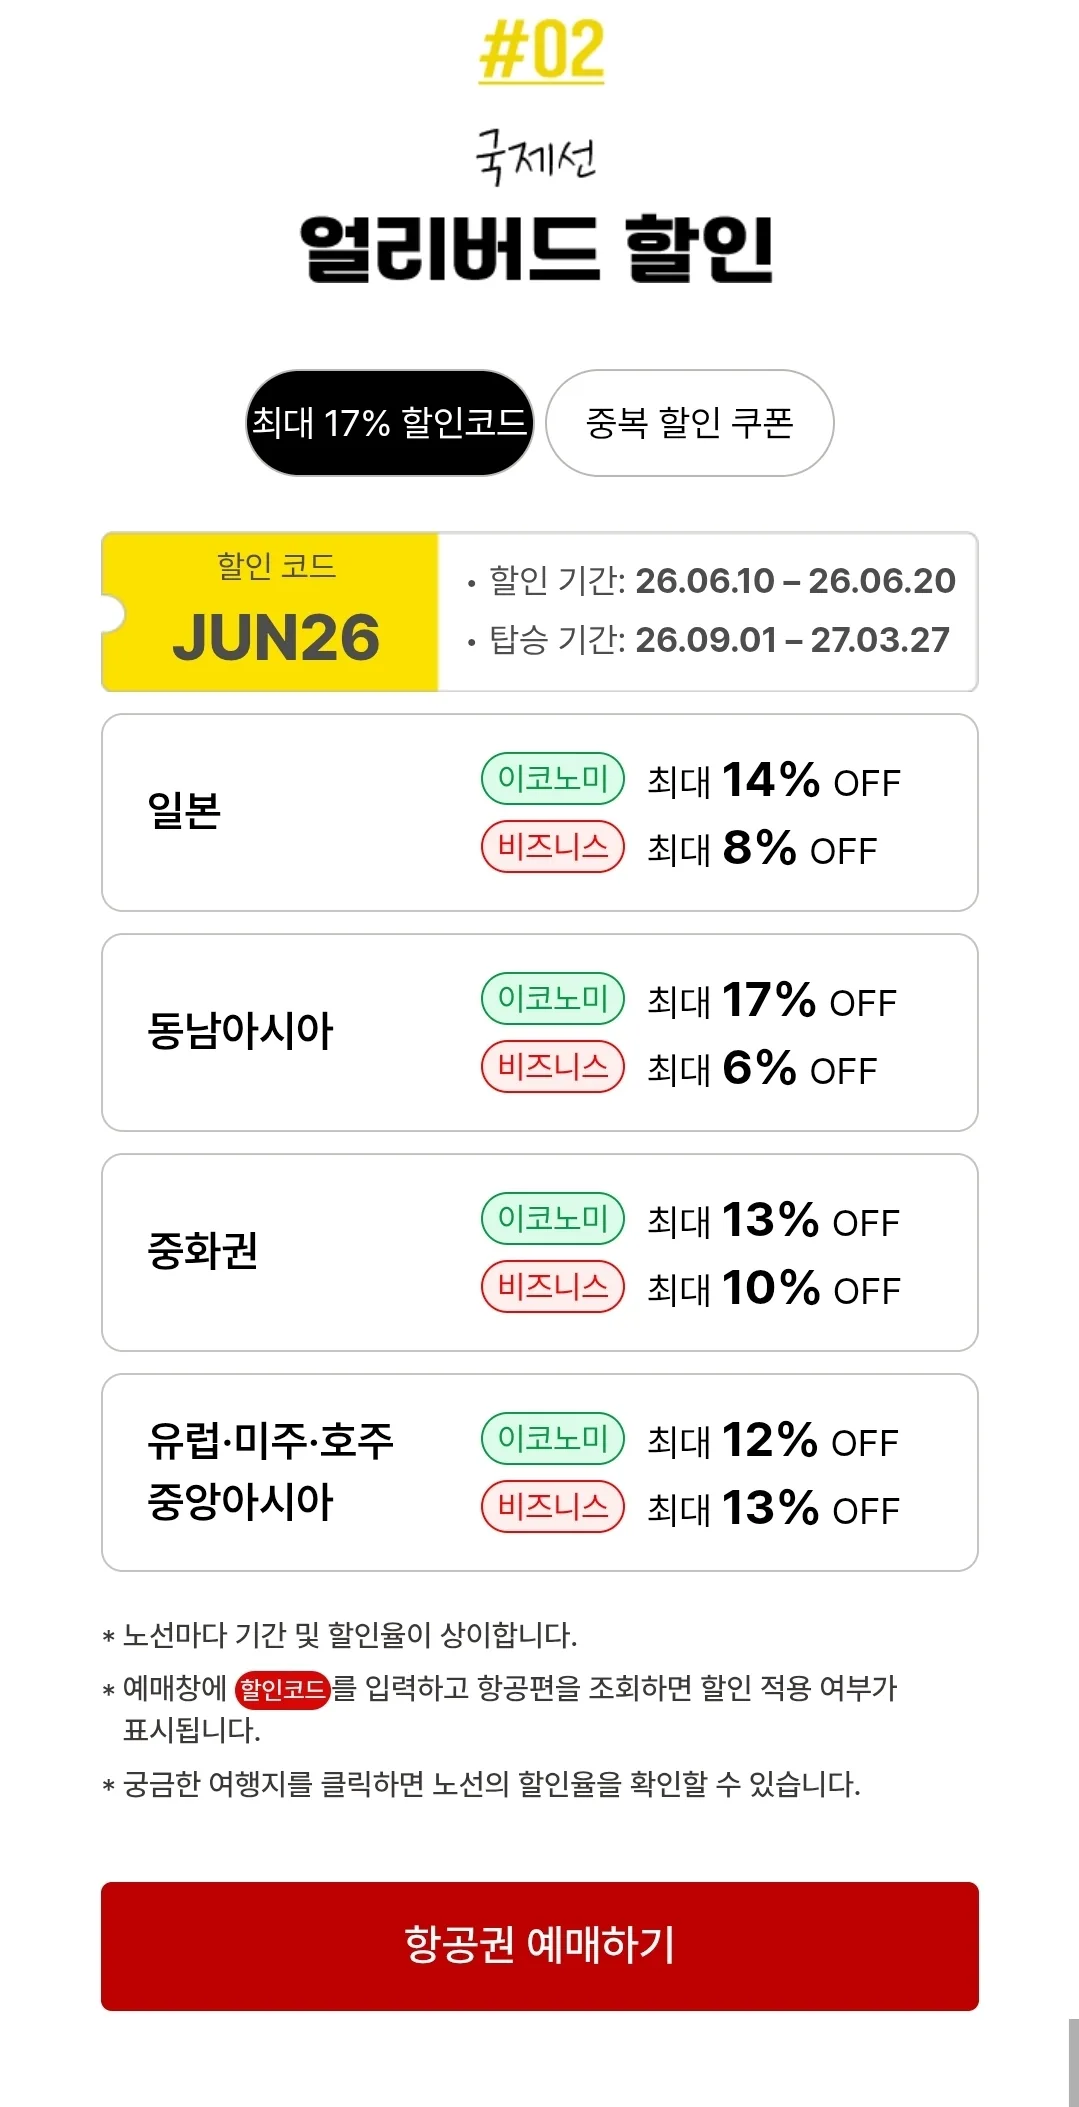Tap the 할인 기간 date range text
This screenshot has width=1079, height=2107.
[x=722, y=581]
